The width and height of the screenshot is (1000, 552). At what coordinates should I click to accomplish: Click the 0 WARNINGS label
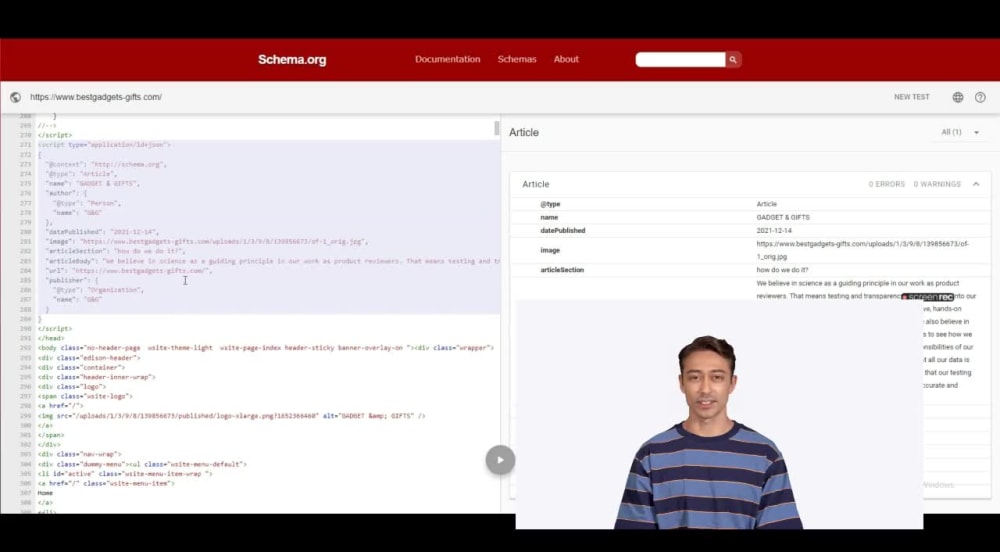[937, 184]
